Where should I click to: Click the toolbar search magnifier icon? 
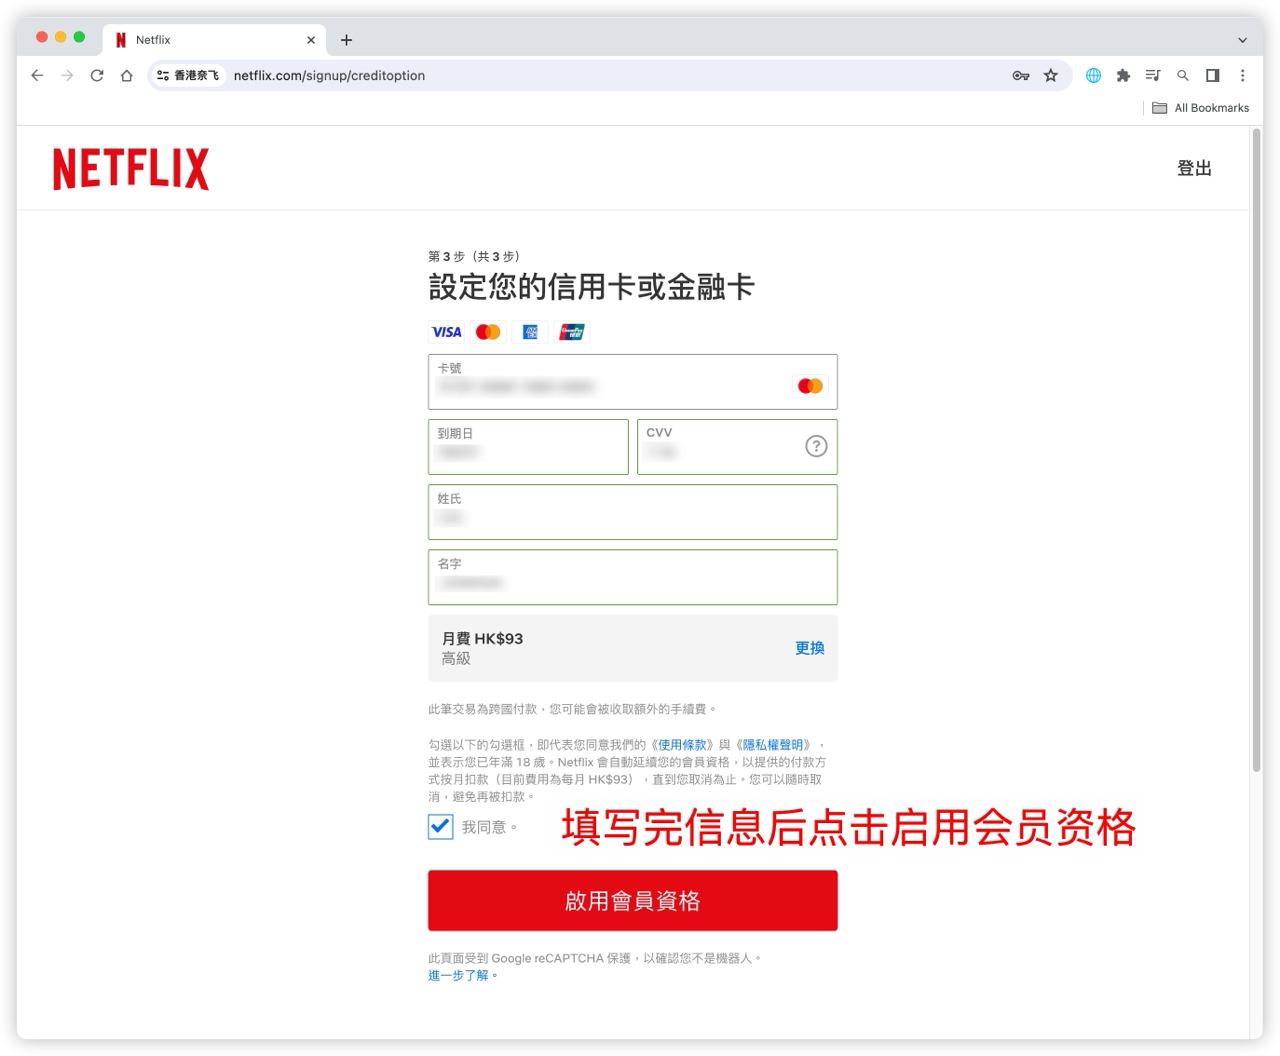1183,75
